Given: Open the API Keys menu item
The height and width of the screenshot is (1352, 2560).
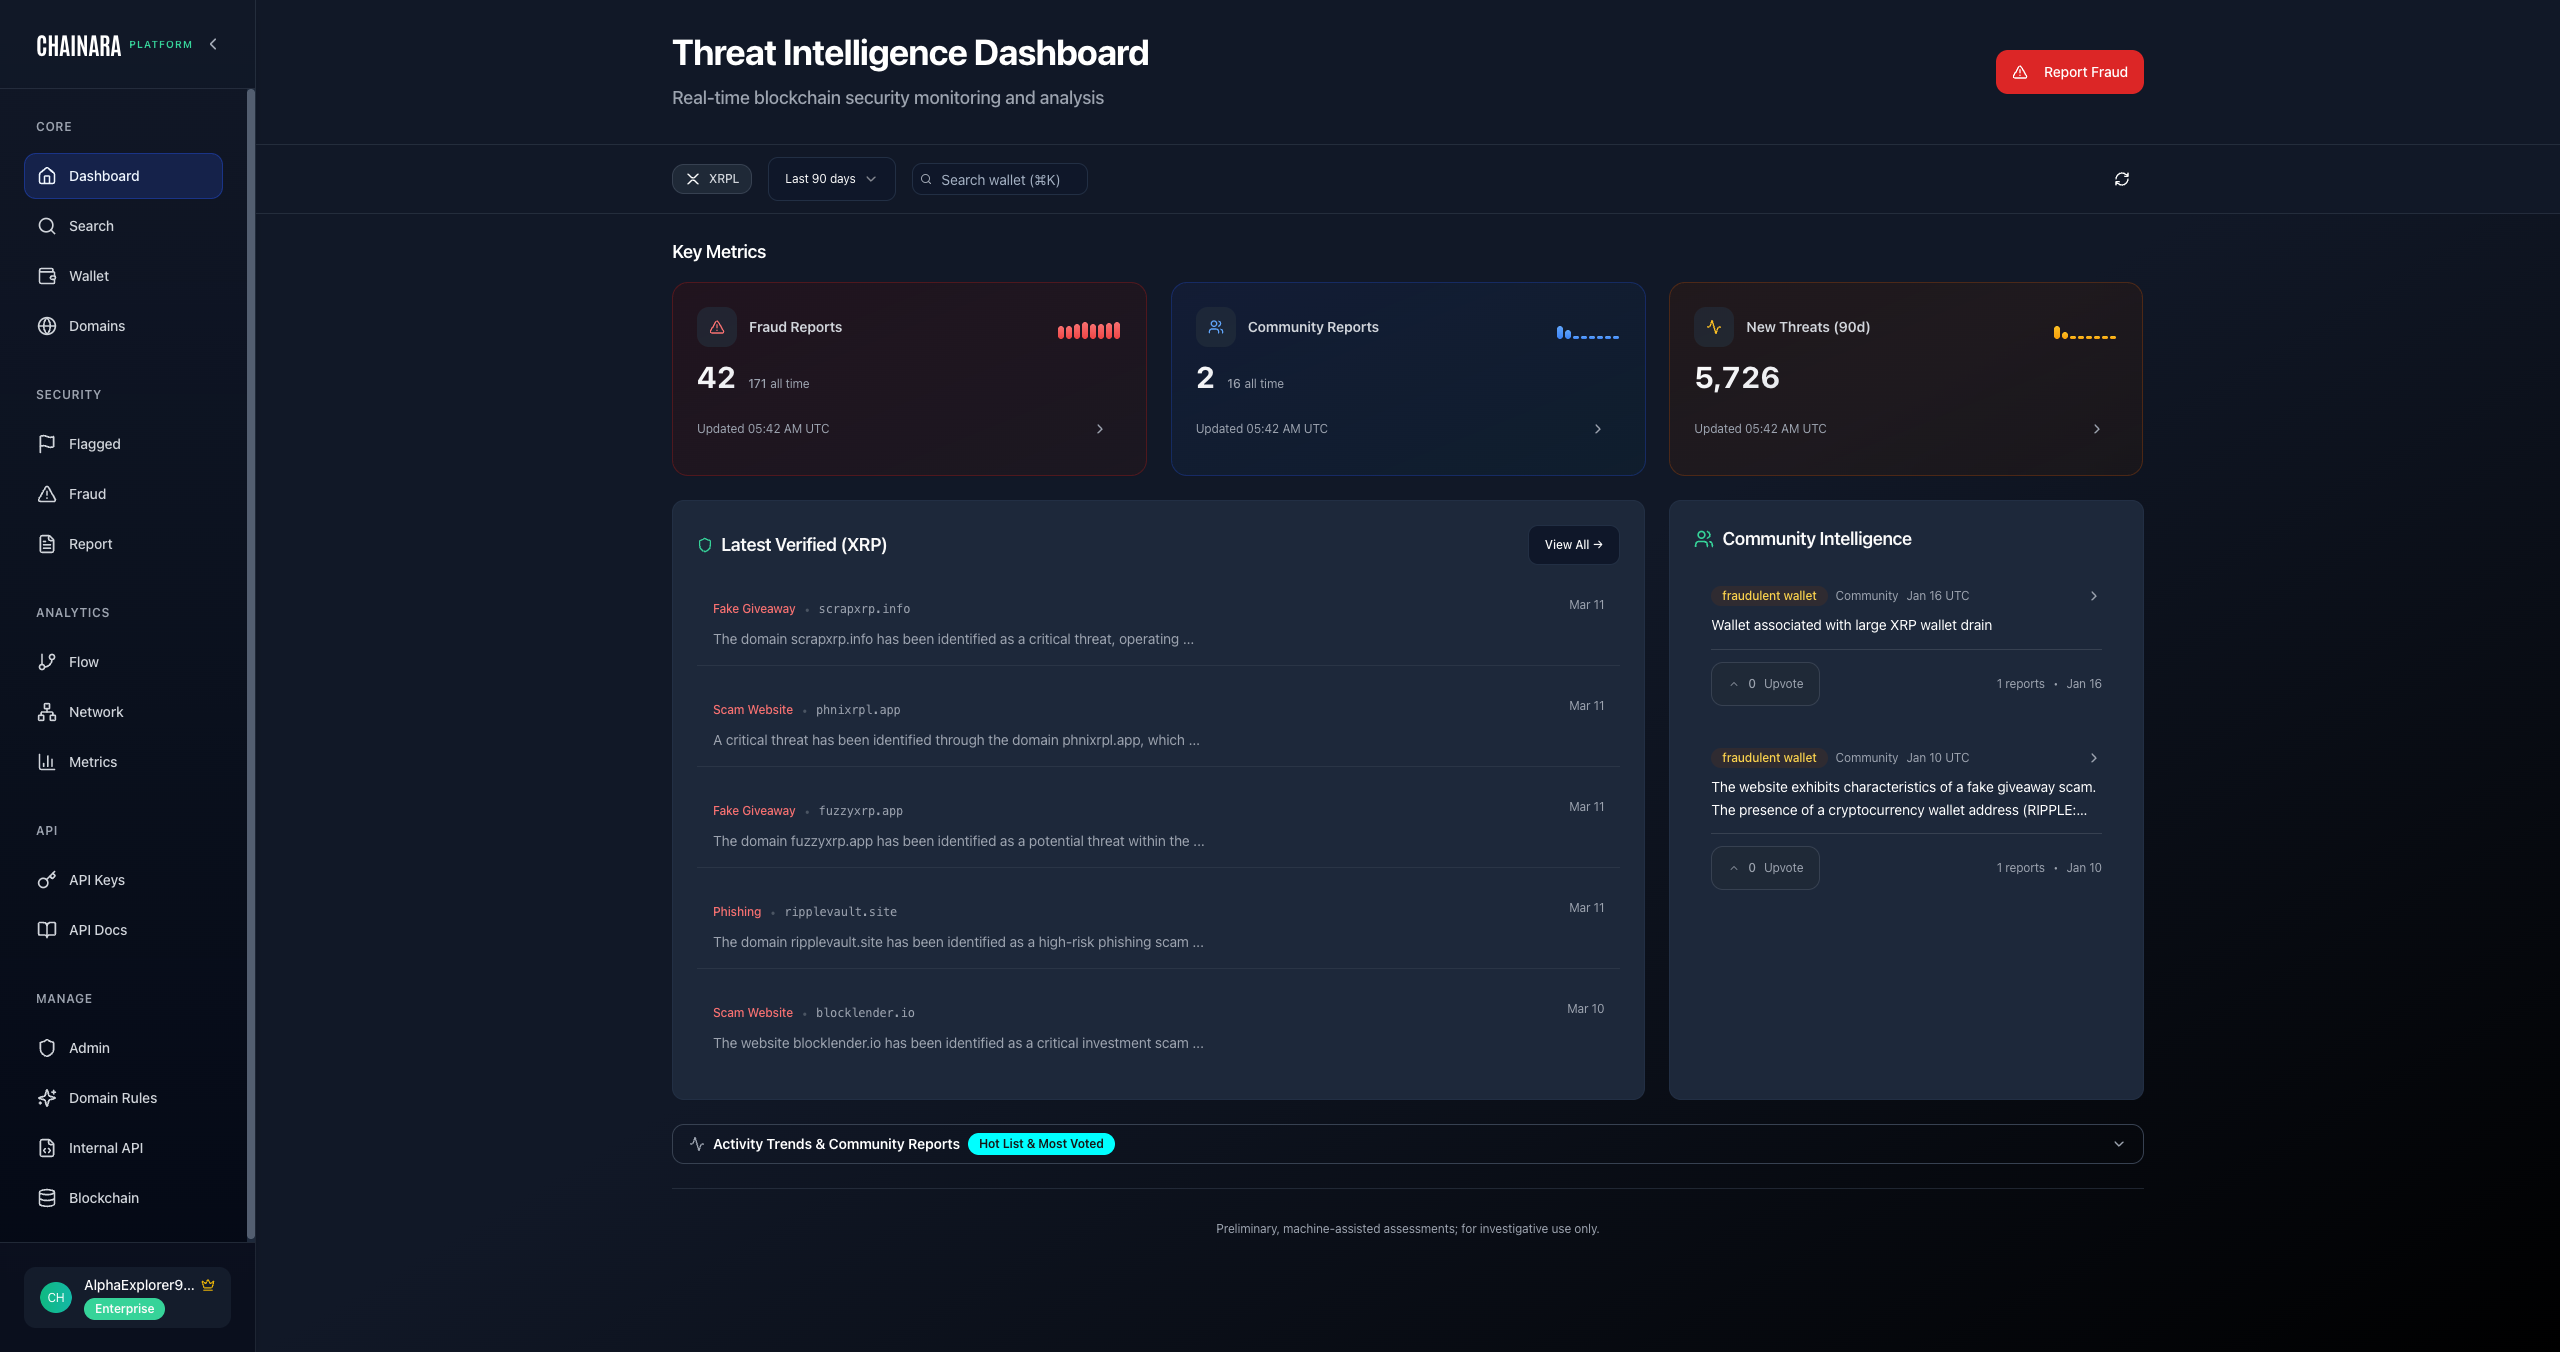Looking at the screenshot, I should [123, 880].
